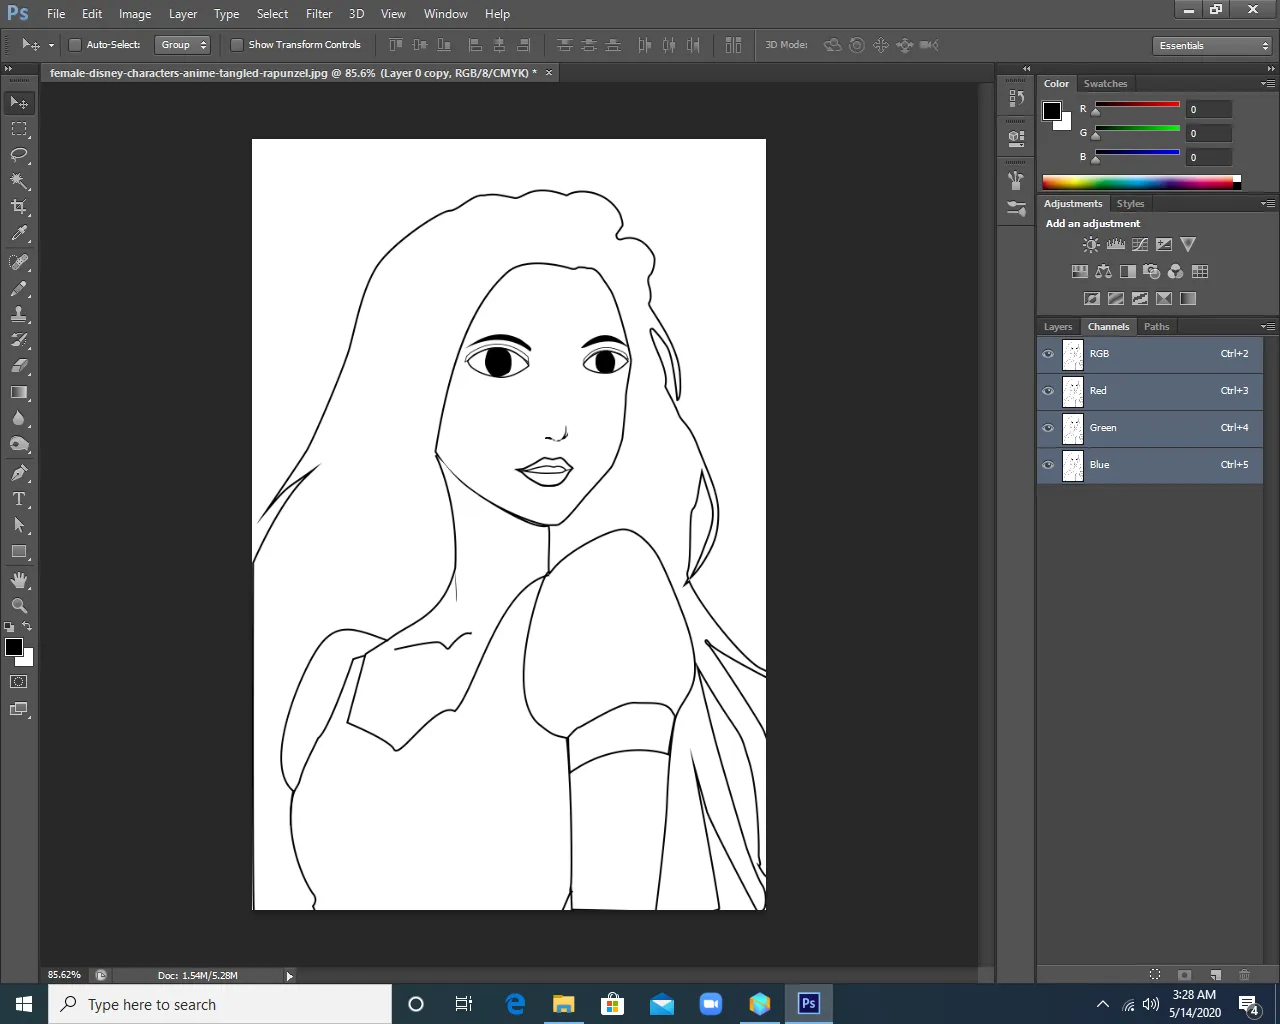Select the Magic Wand tool
This screenshot has height=1024, width=1280.
[x=19, y=181]
